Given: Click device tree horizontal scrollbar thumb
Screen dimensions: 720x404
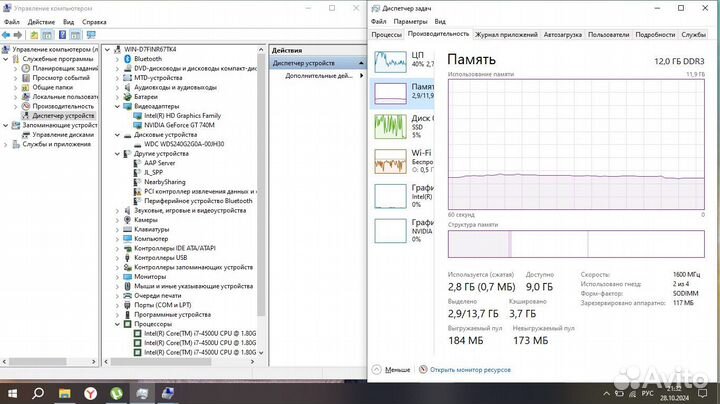Looking at the screenshot, I should (161, 362).
